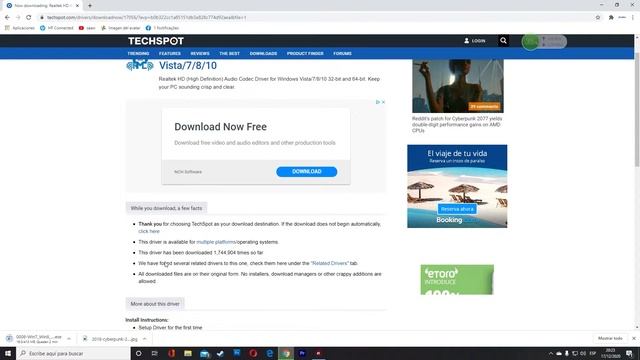This screenshot has width=640, height=360.
Task: Open Task View on the taskbar
Action: [x=155, y=353]
